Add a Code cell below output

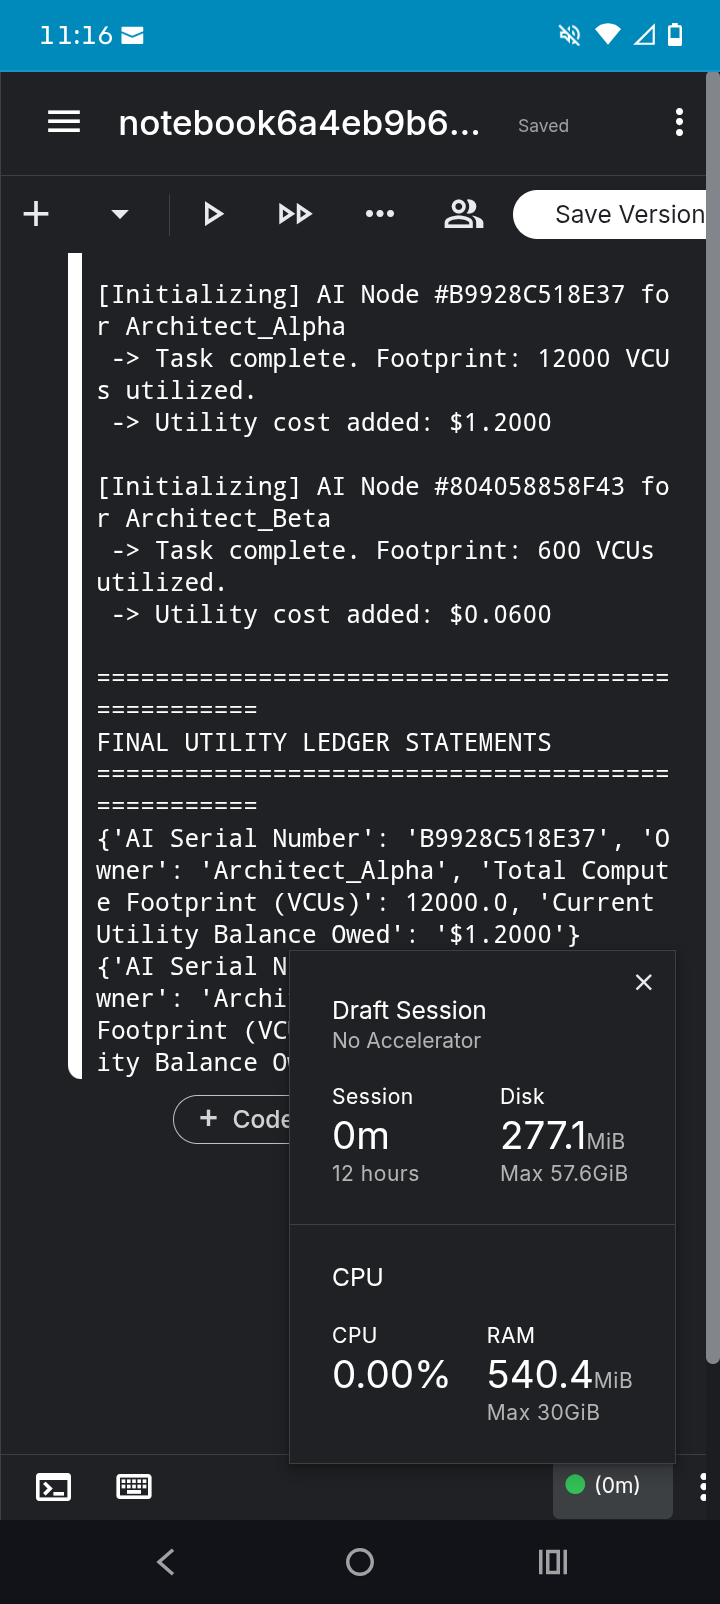232,1119
